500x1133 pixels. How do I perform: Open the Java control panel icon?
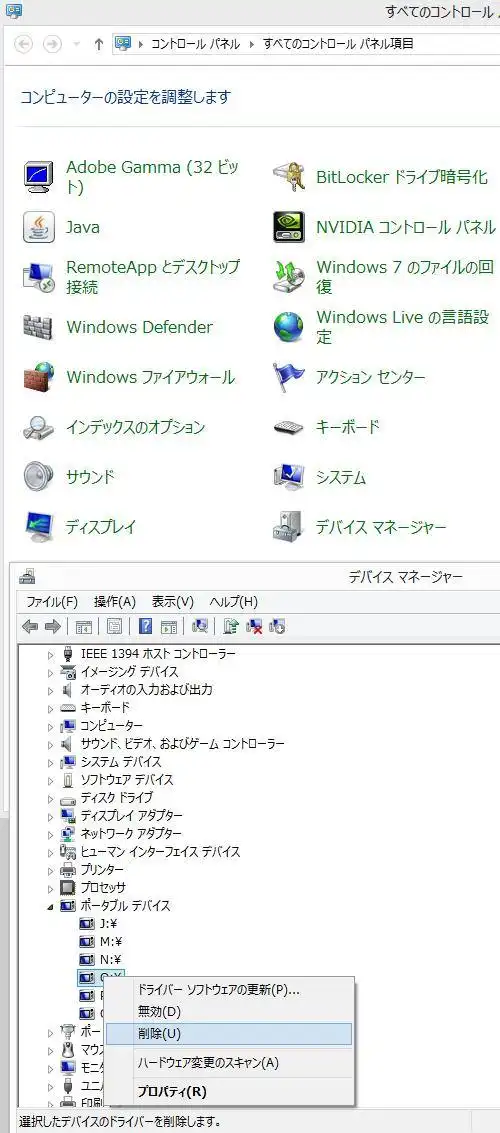click(x=39, y=227)
